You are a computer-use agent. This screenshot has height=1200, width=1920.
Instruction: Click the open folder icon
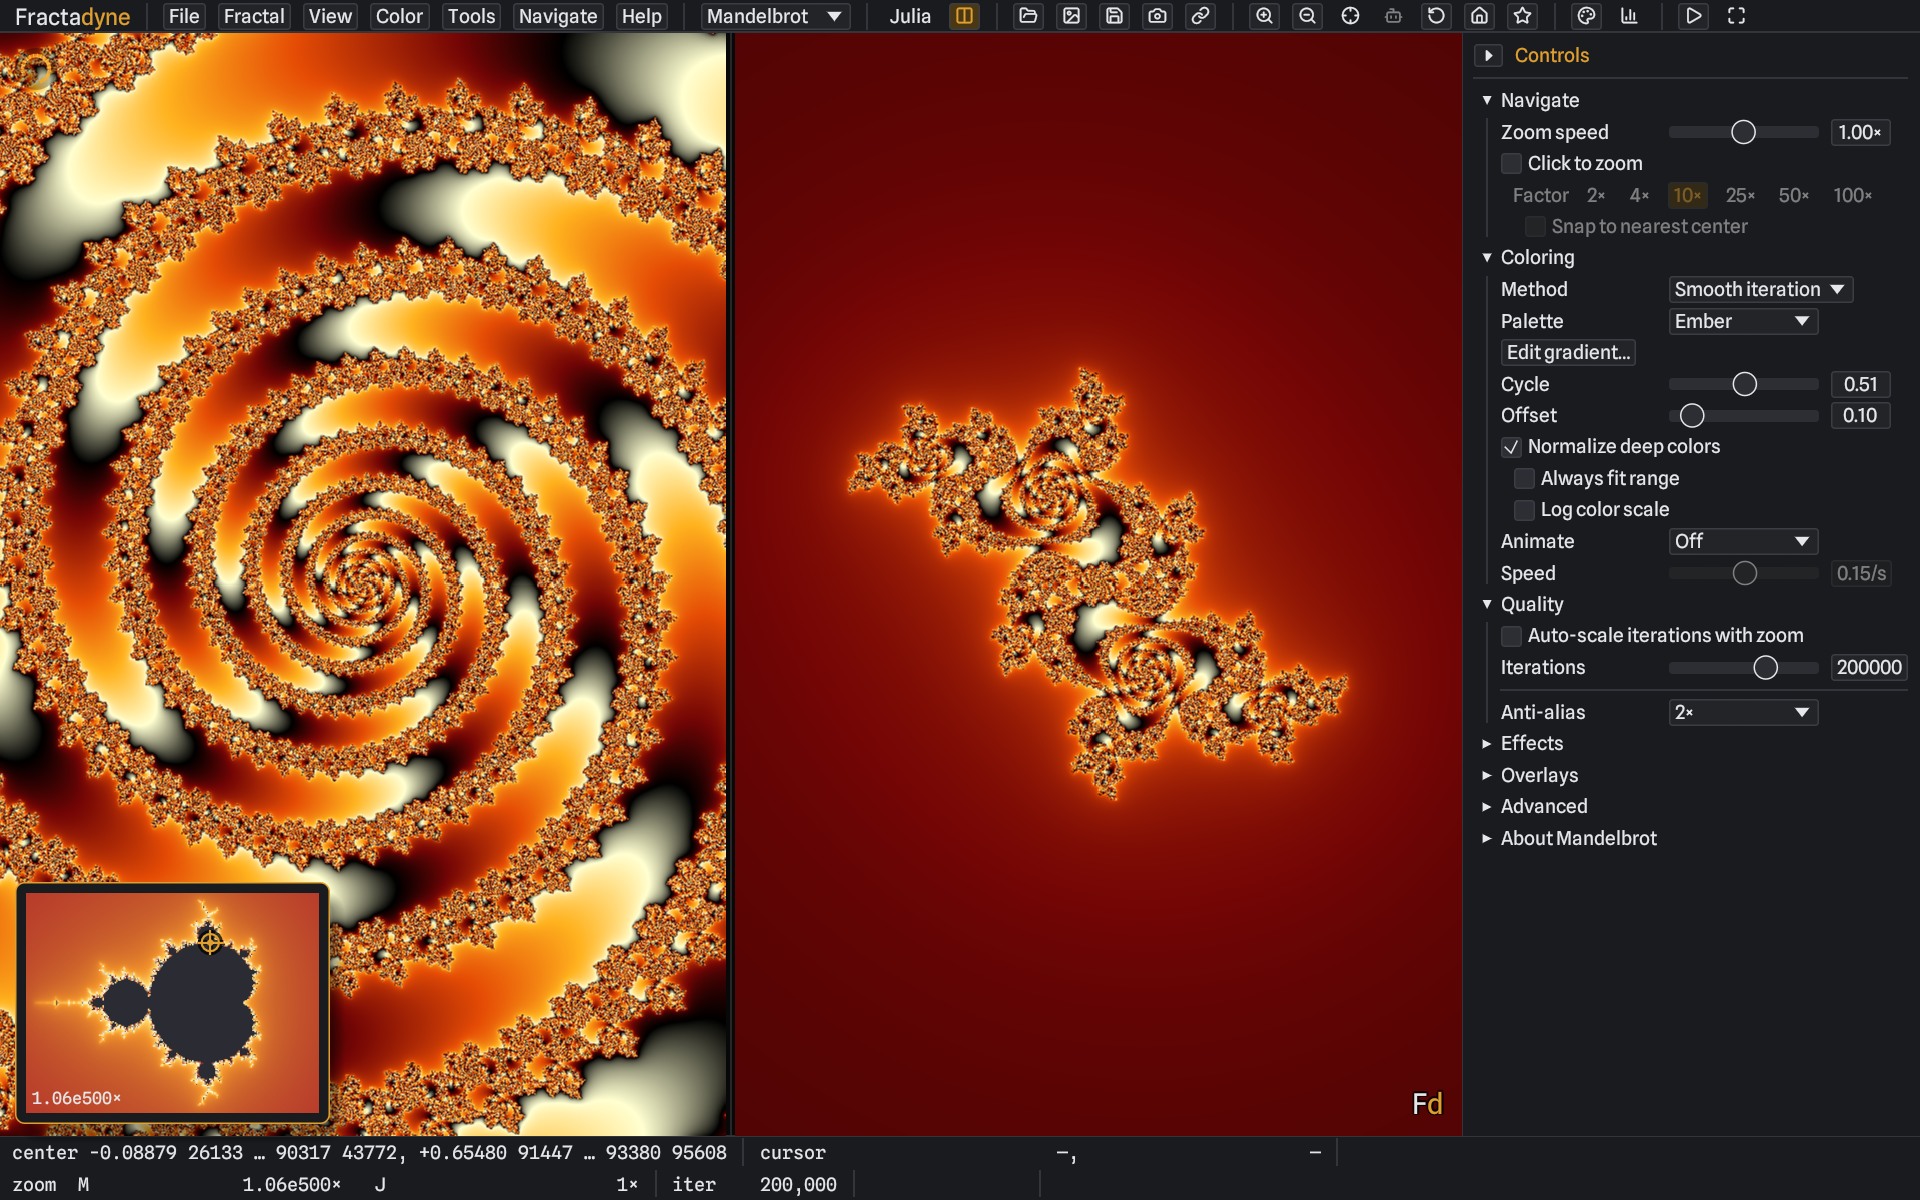[x=1028, y=16]
